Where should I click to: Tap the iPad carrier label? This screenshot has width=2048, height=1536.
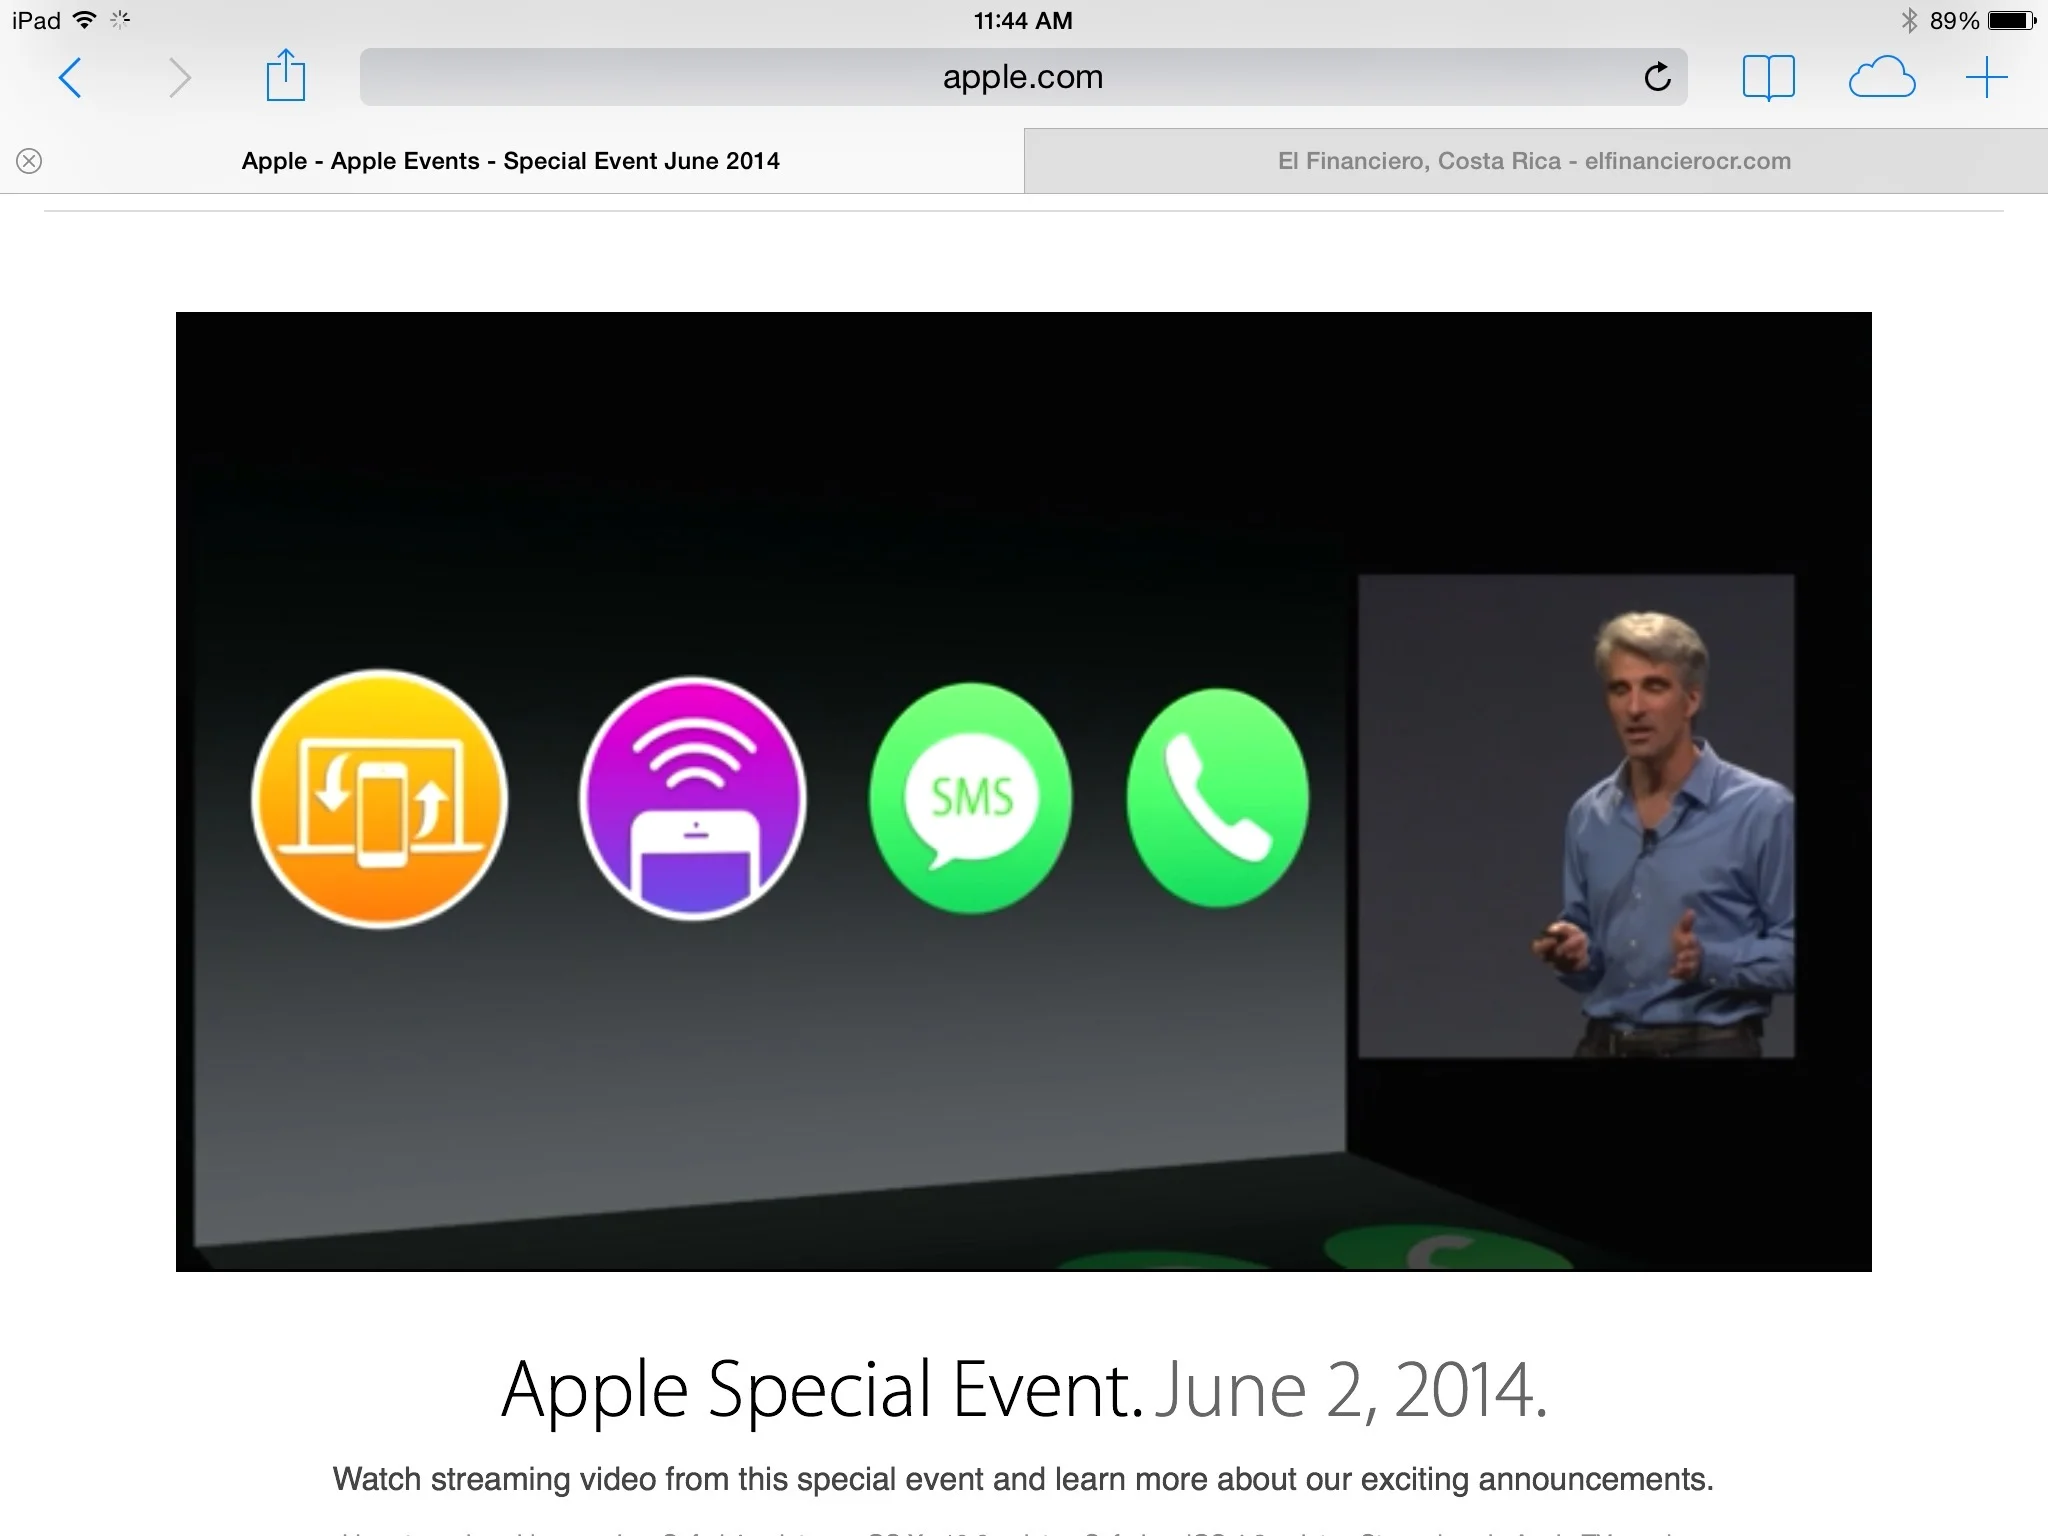(x=37, y=20)
